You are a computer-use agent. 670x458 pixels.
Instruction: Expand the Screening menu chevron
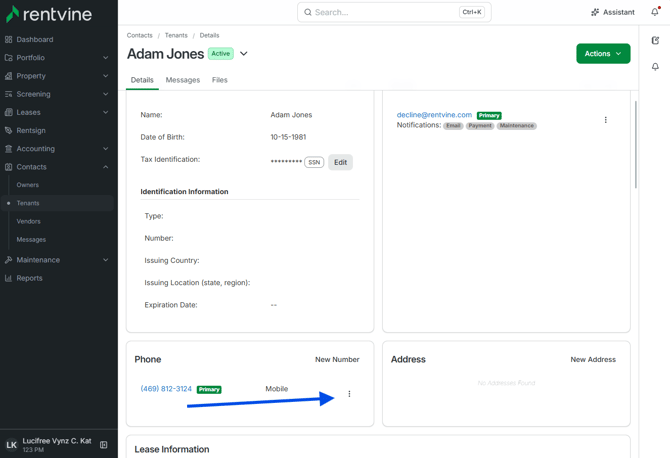106,94
